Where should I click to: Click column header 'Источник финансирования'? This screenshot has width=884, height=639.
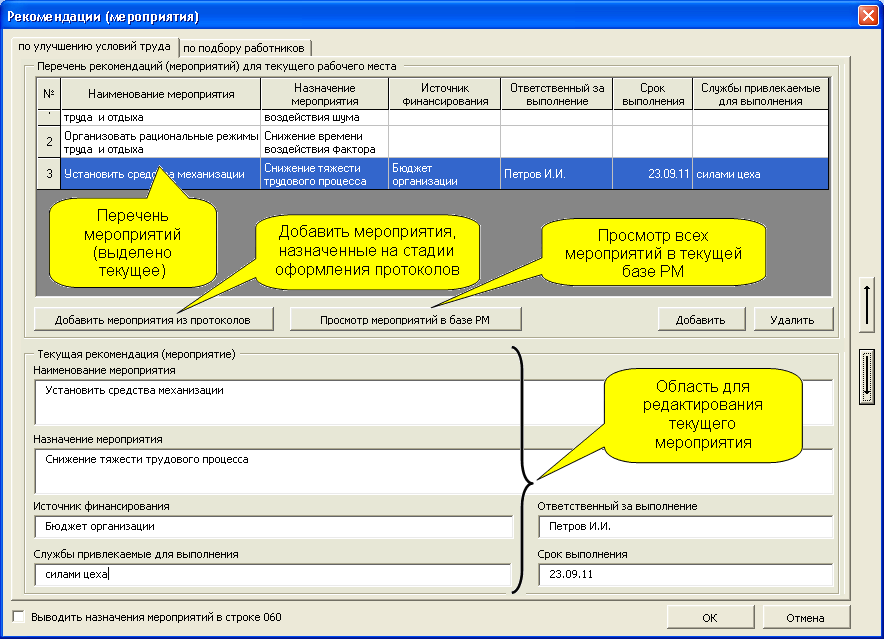point(445,94)
